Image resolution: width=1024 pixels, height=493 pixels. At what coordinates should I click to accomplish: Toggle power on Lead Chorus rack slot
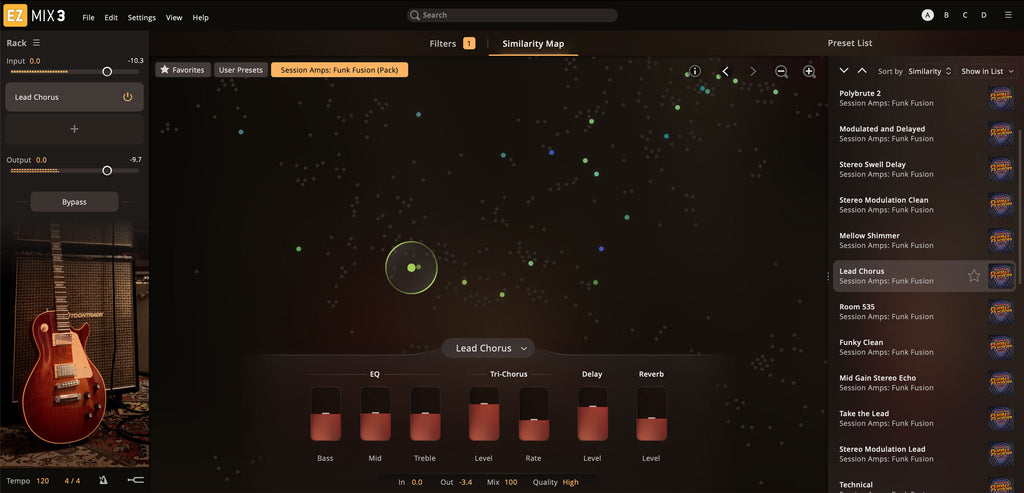pyautogui.click(x=127, y=97)
